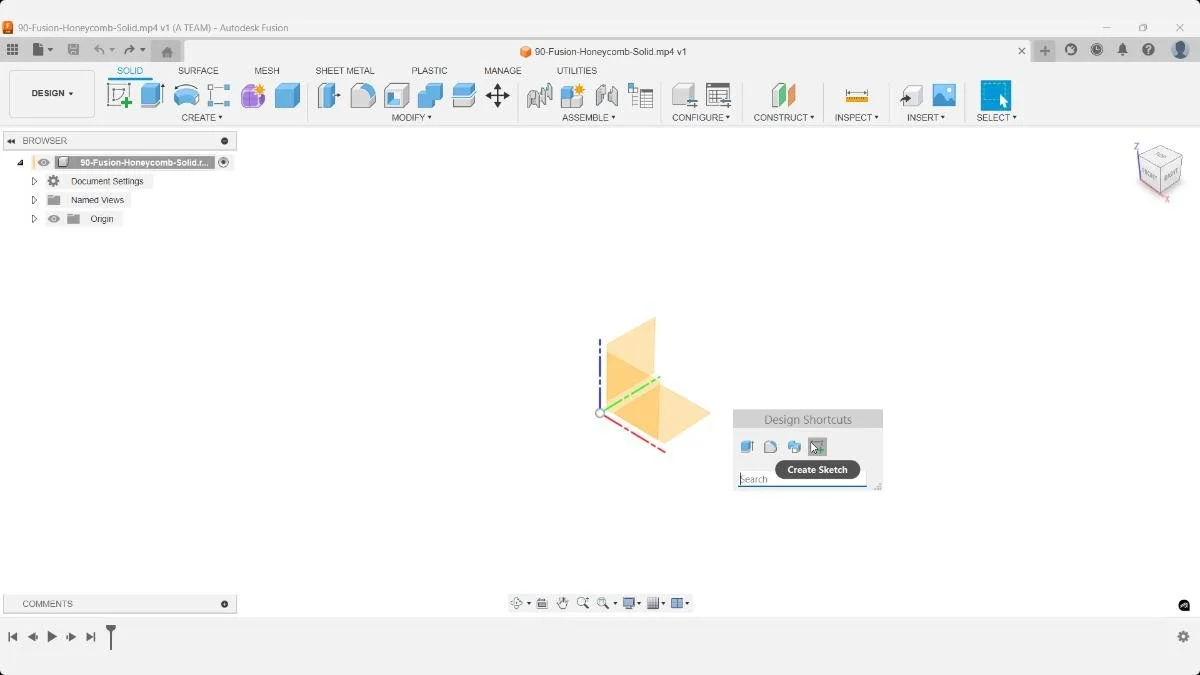Hide the 90-Fusion-Honeycomb-Solid root component

(x=43, y=162)
